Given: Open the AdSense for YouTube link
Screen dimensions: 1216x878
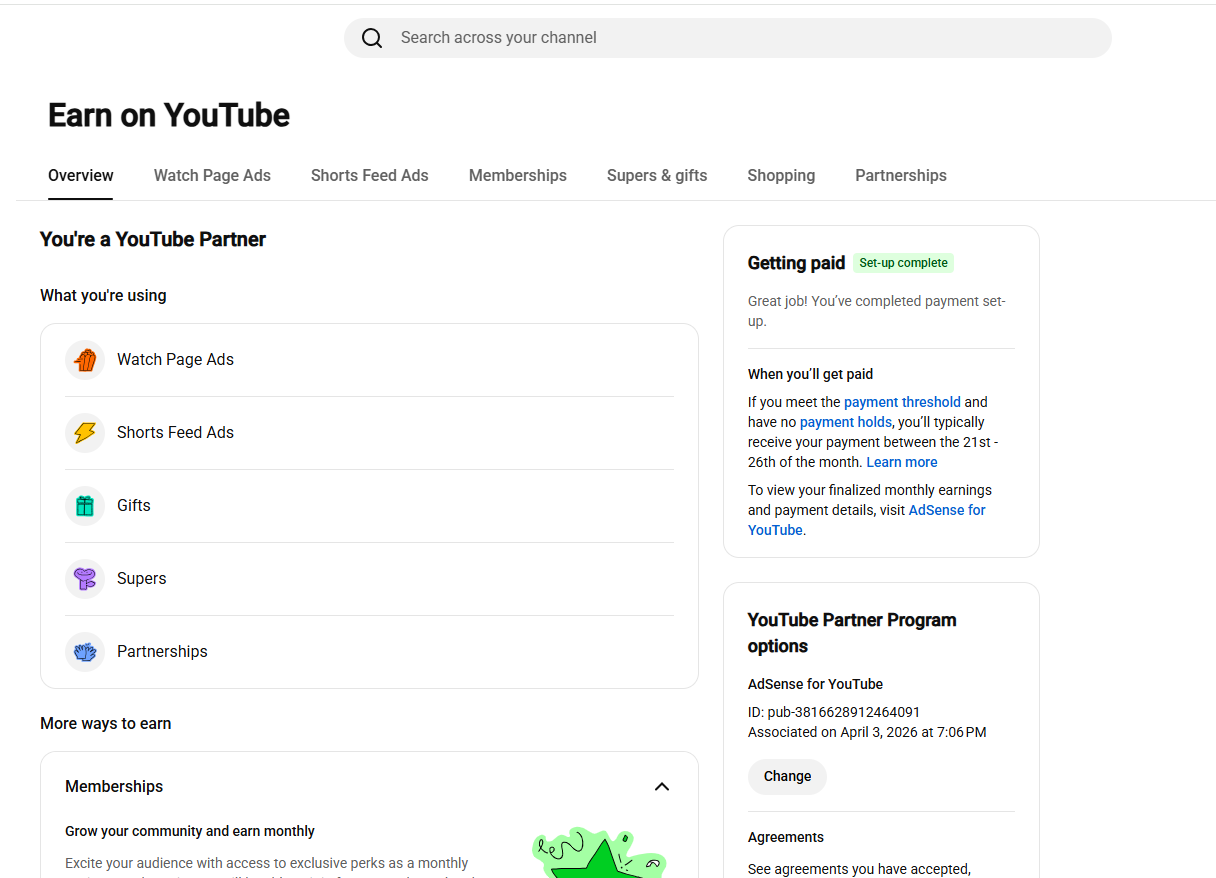Looking at the screenshot, I should click(867, 520).
